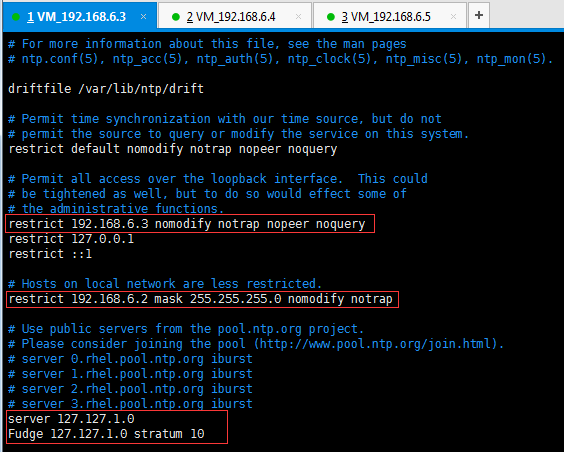Click the commented server 0.rhel.pool.ntp.org line
The width and height of the screenshot is (564, 452).
coord(130,359)
